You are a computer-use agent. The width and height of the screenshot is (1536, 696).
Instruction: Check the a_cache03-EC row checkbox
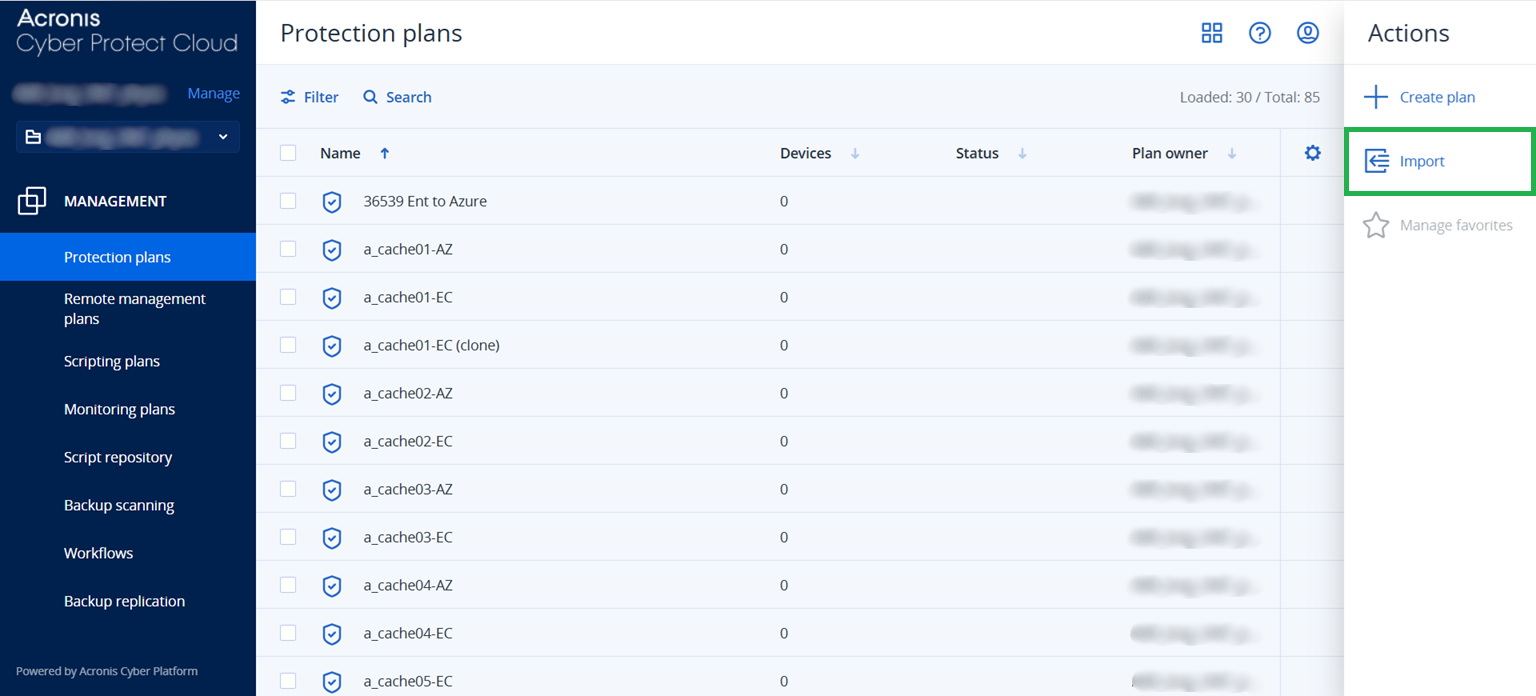click(288, 537)
